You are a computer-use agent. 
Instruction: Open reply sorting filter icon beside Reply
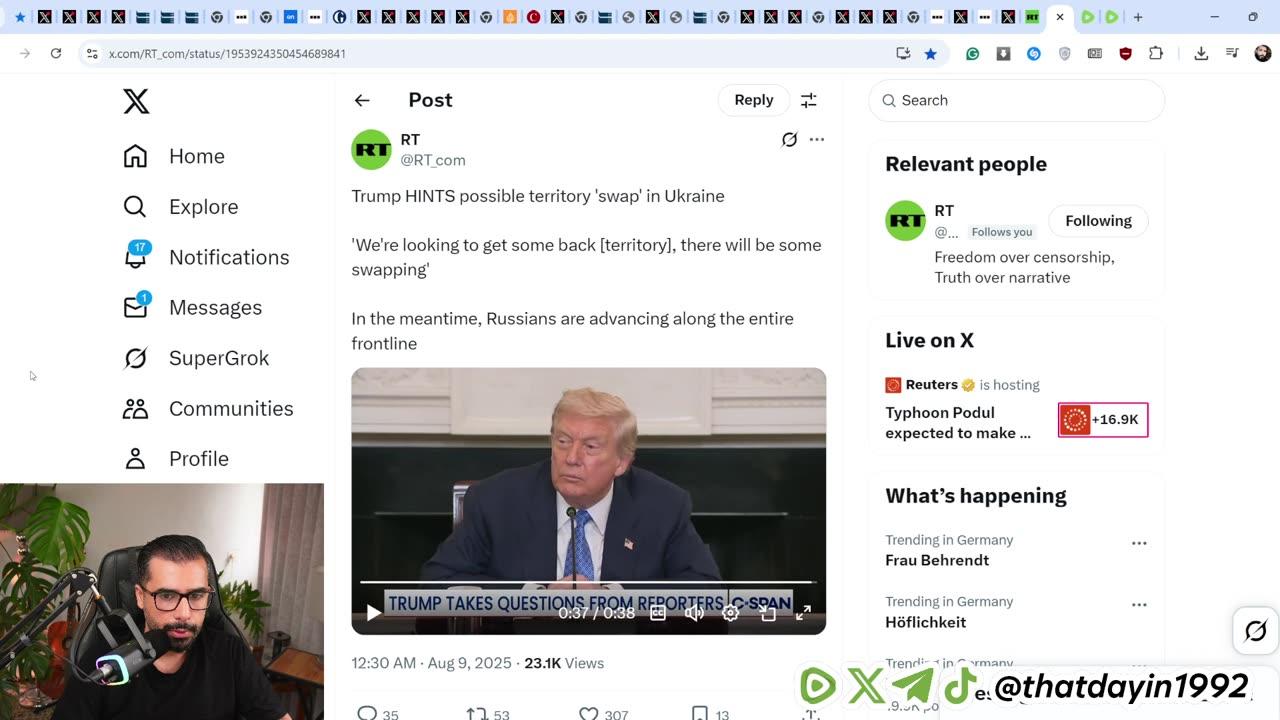pyautogui.click(x=809, y=100)
